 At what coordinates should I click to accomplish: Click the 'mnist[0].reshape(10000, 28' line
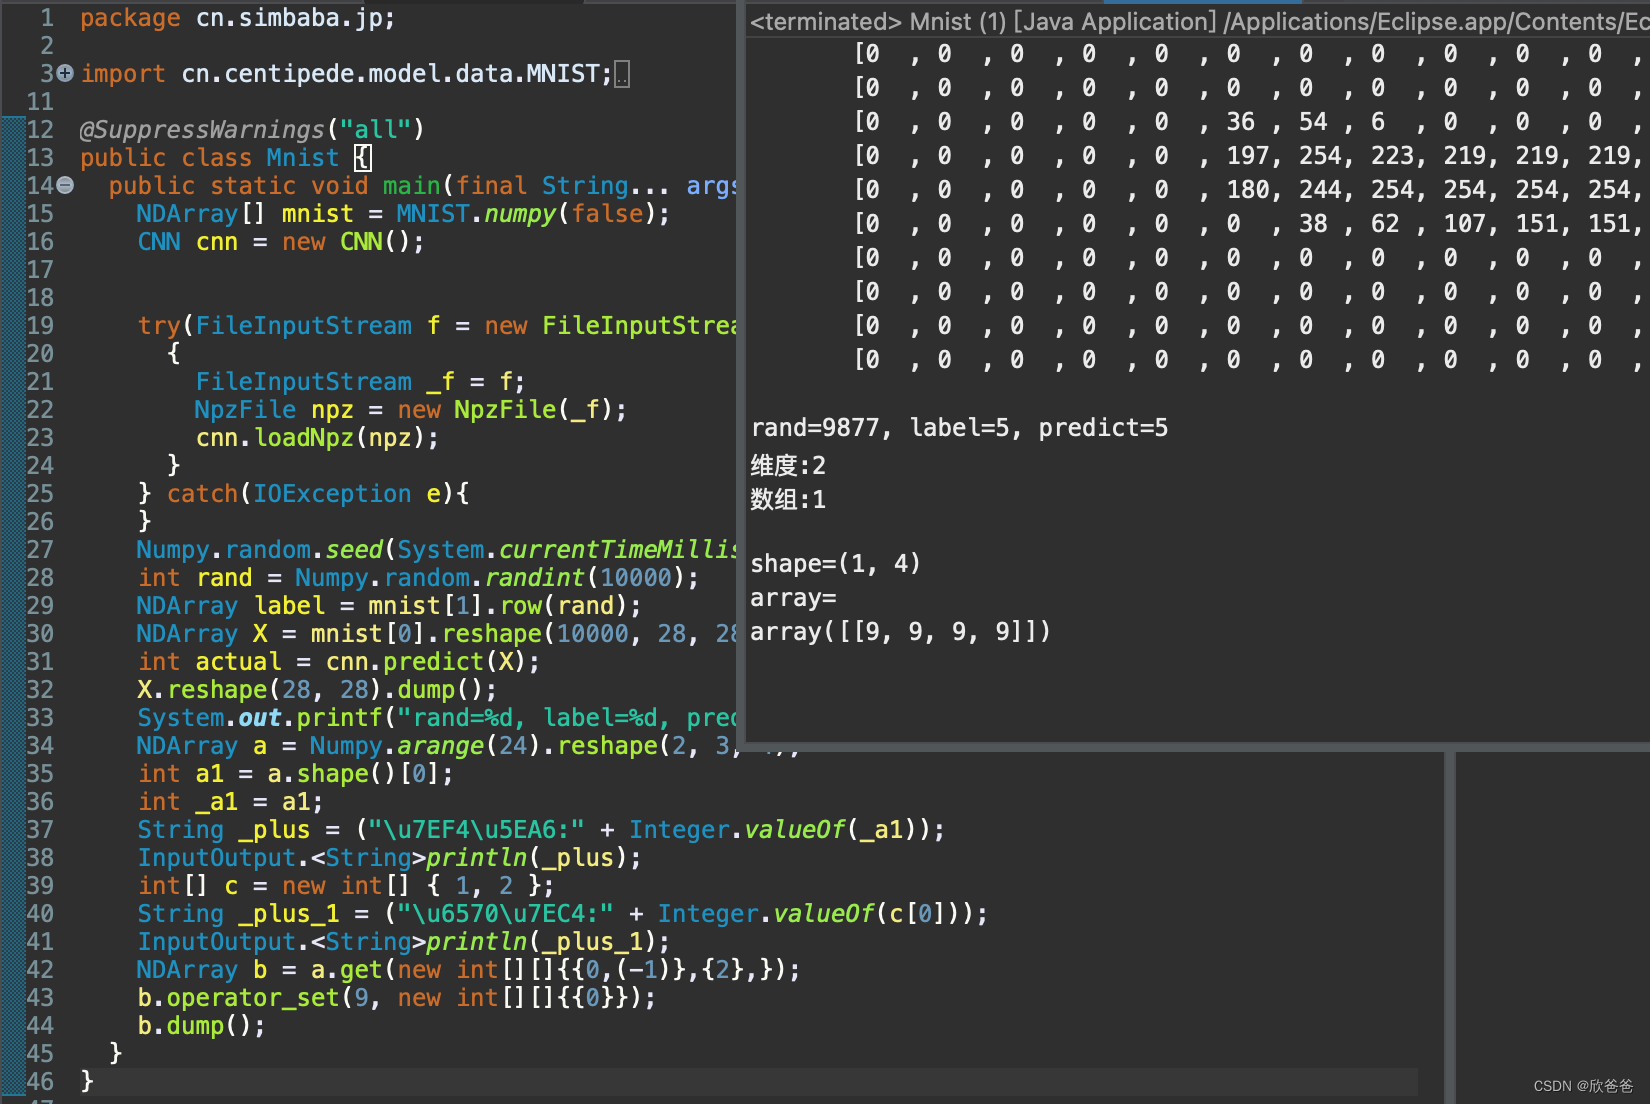(437, 633)
